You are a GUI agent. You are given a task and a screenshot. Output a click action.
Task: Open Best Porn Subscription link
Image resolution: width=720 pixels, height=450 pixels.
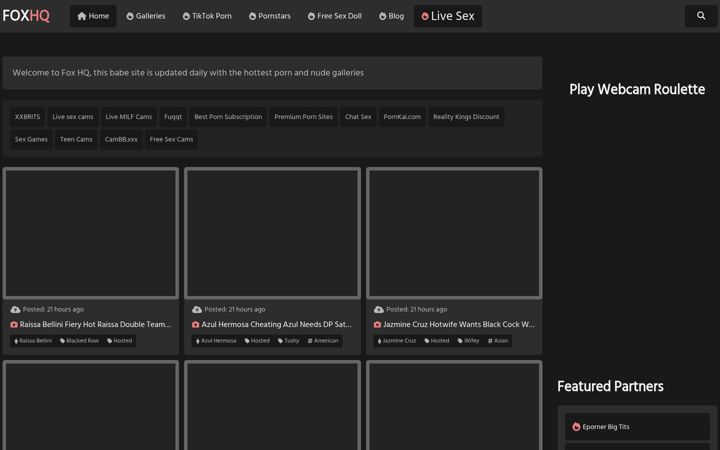(228, 117)
